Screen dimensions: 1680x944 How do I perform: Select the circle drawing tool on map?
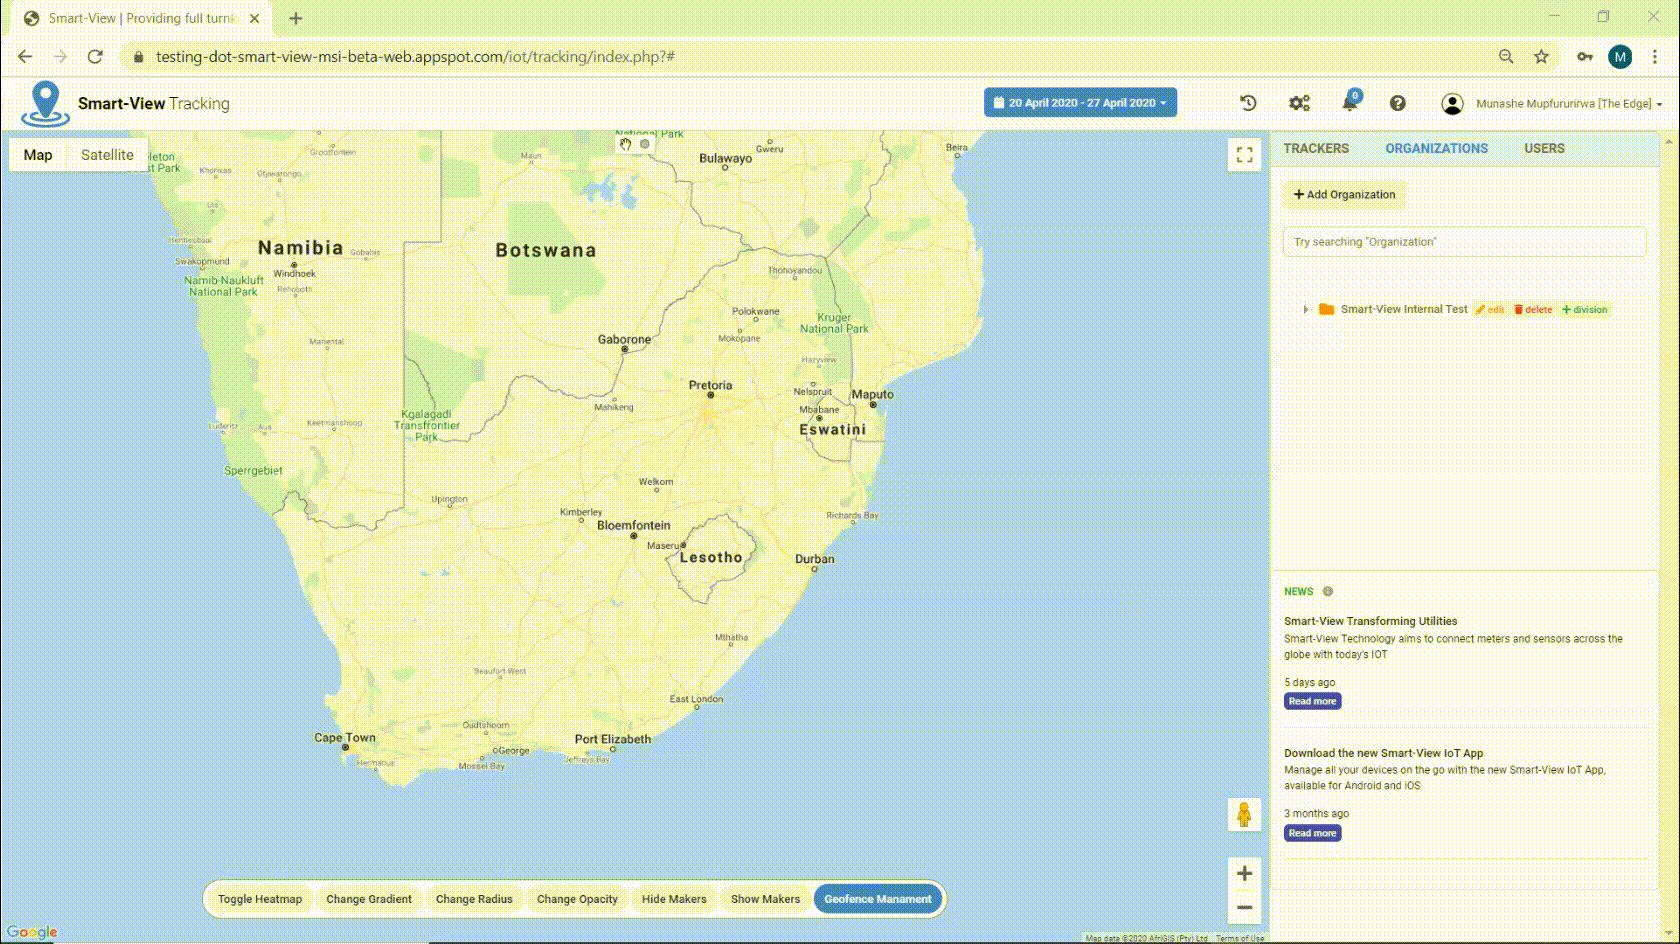click(x=645, y=144)
